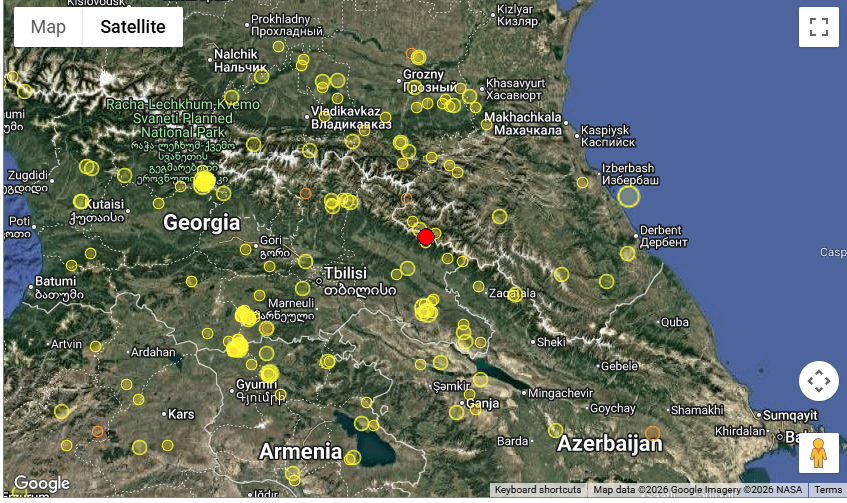The image size is (847, 503).
Task: Enter fullscreen map view
Action: click(818, 27)
